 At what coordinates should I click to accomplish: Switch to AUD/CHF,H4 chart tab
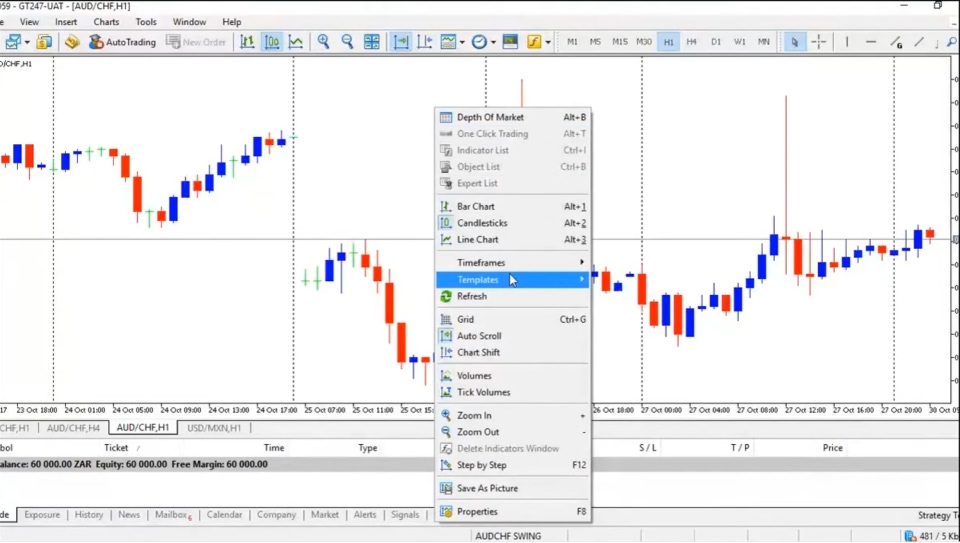pos(73,428)
